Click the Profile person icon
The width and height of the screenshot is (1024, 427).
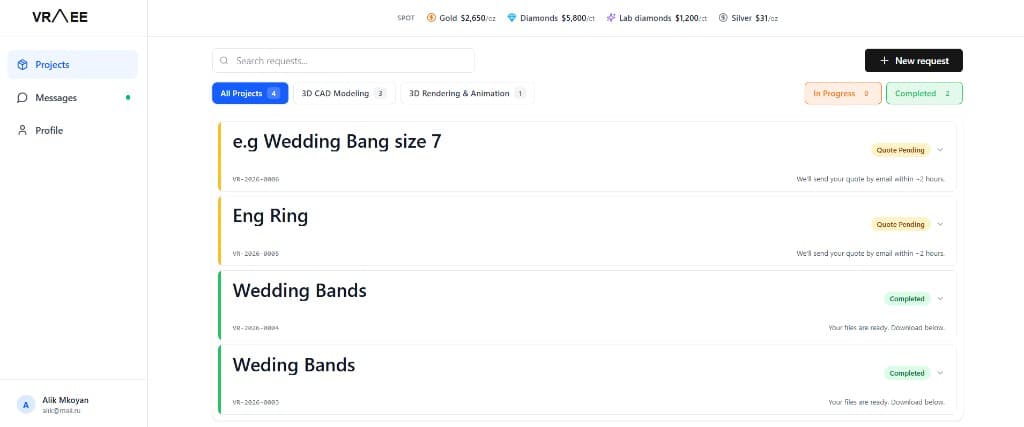(x=22, y=131)
